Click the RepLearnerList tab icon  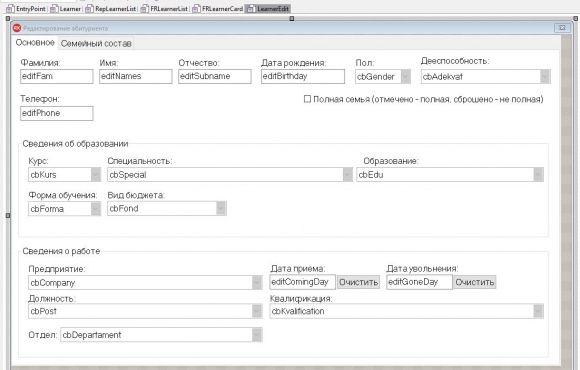(x=89, y=9)
